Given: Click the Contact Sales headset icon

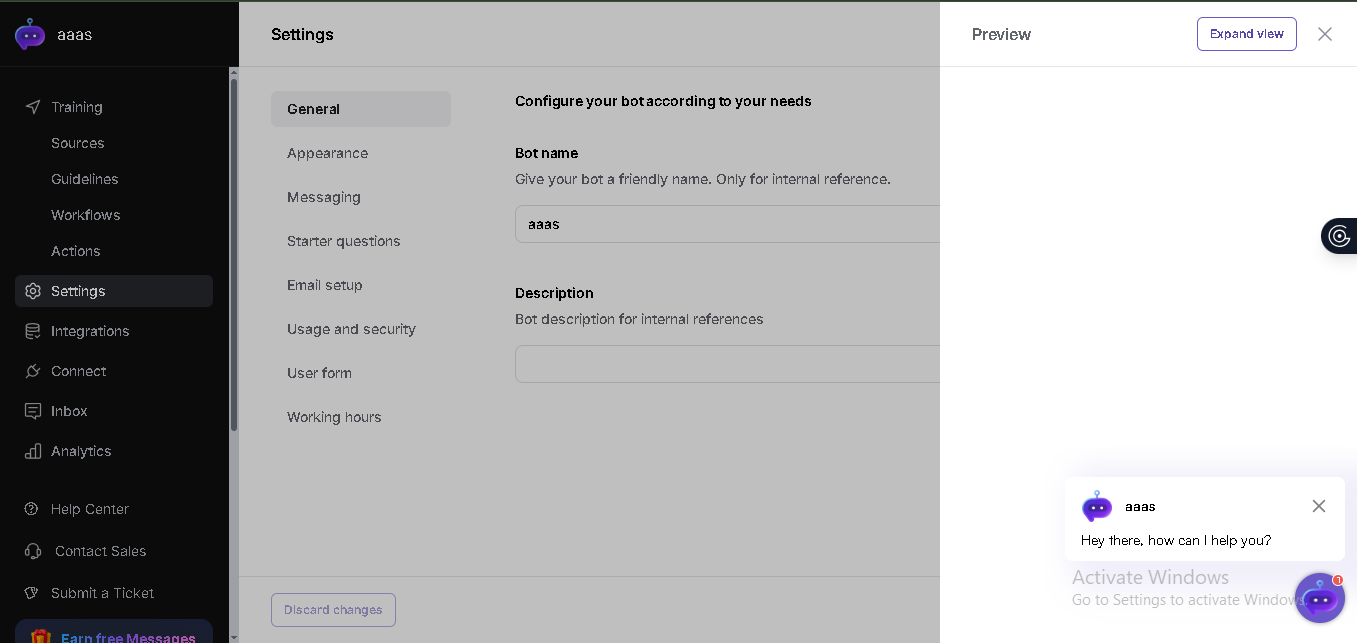Looking at the screenshot, I should pos(33,551).
